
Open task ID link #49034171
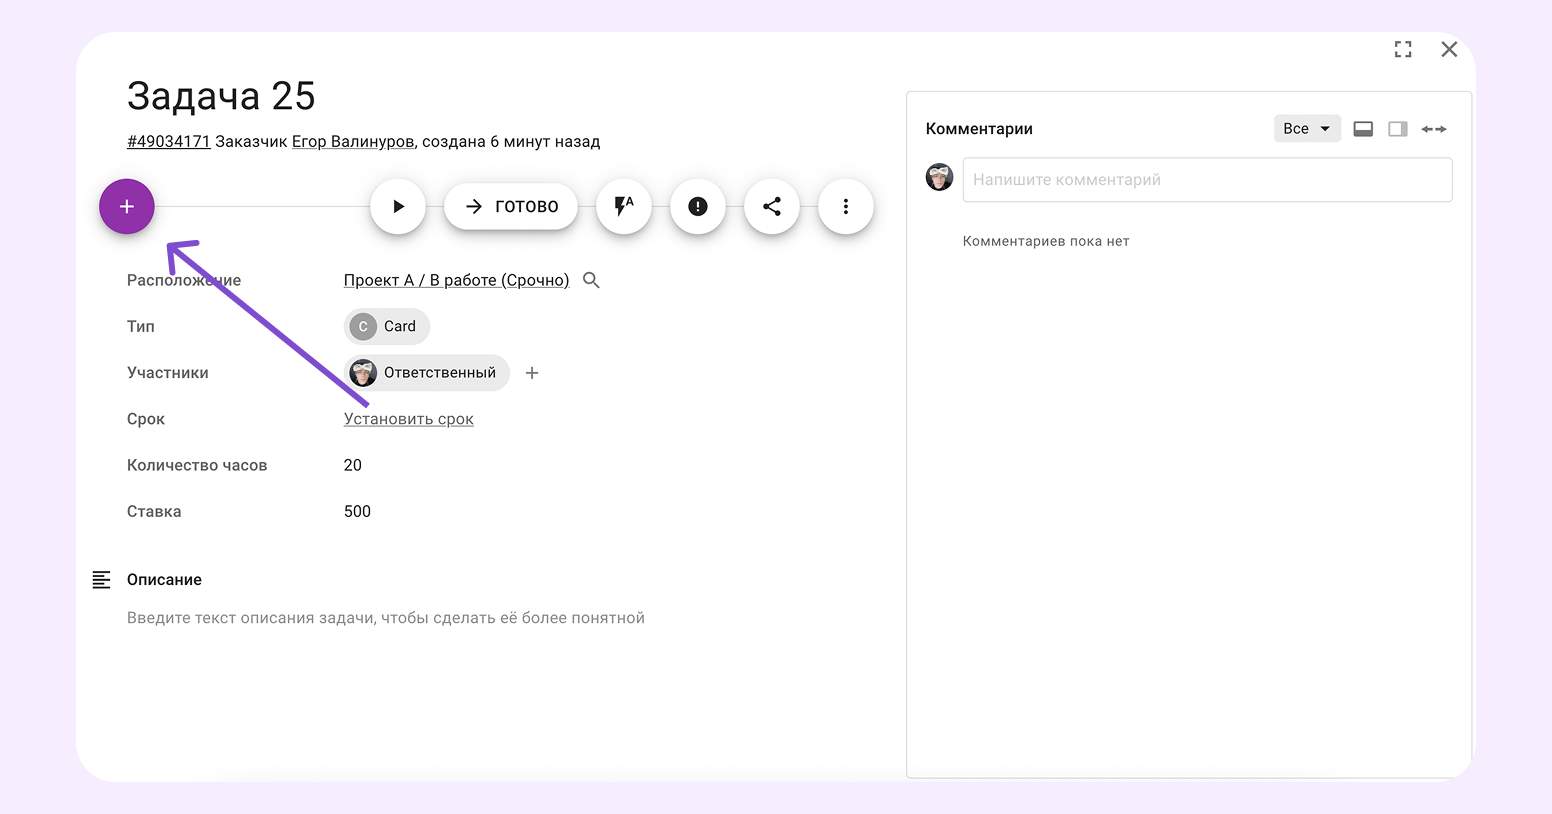(x=169, y=141)
